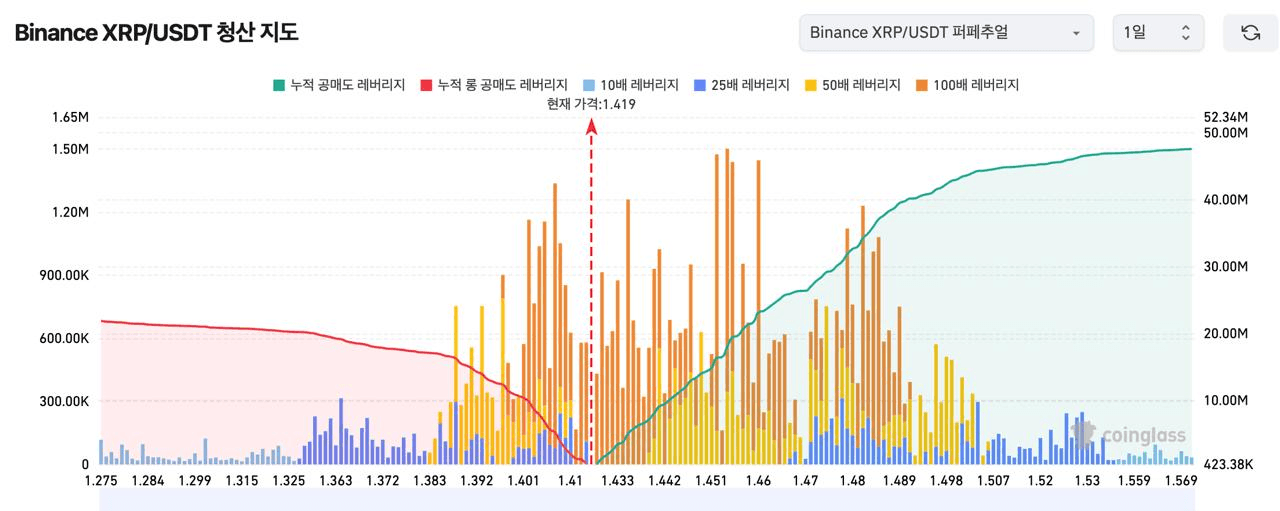Click the 423.38K right axis label
Image resolution: width=1280 pixels, height=511 pixels.
pos(1228,464)
